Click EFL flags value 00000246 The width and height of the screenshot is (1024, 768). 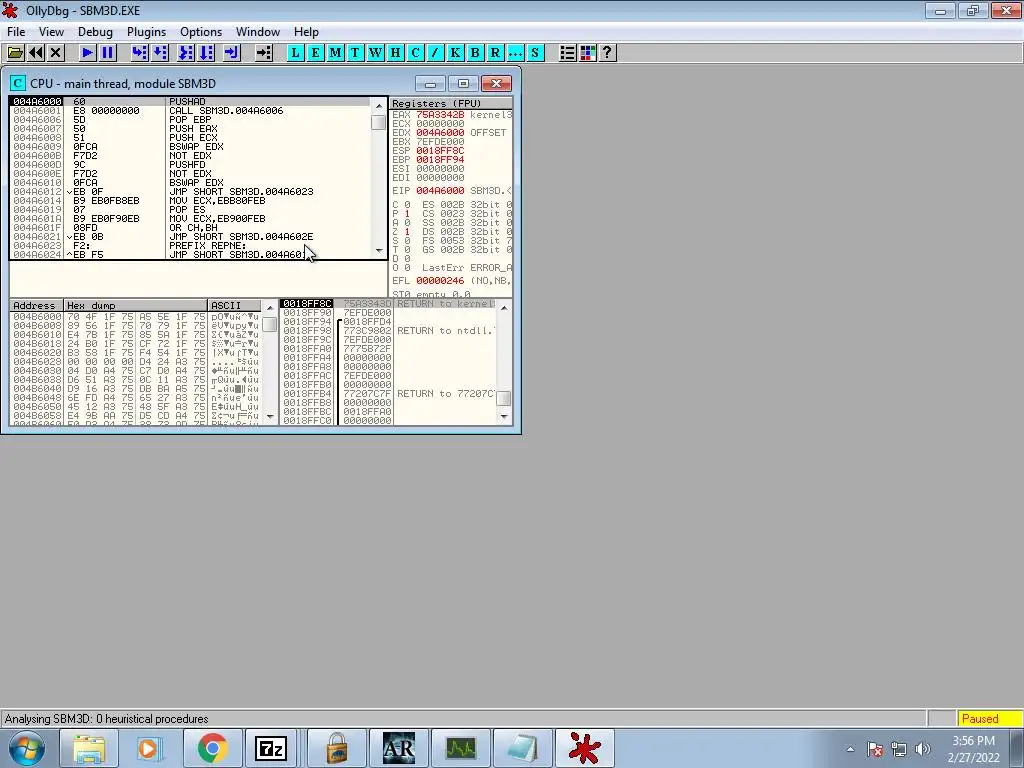(440, 280)
